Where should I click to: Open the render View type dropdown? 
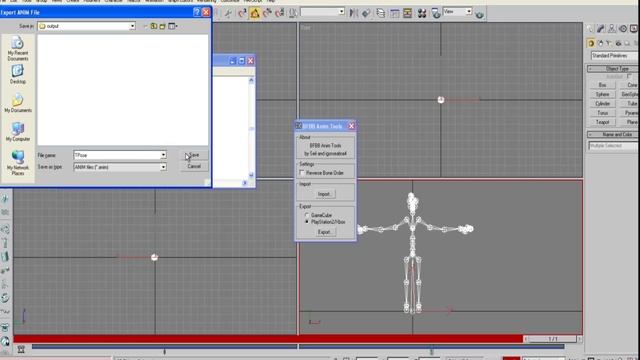click(x=469, y=12)
